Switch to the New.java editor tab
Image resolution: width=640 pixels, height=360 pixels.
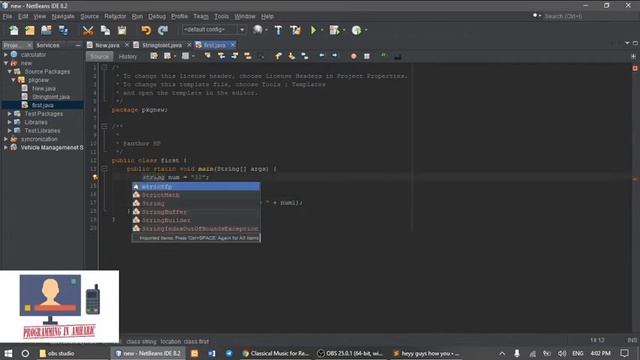coord(107,45)
